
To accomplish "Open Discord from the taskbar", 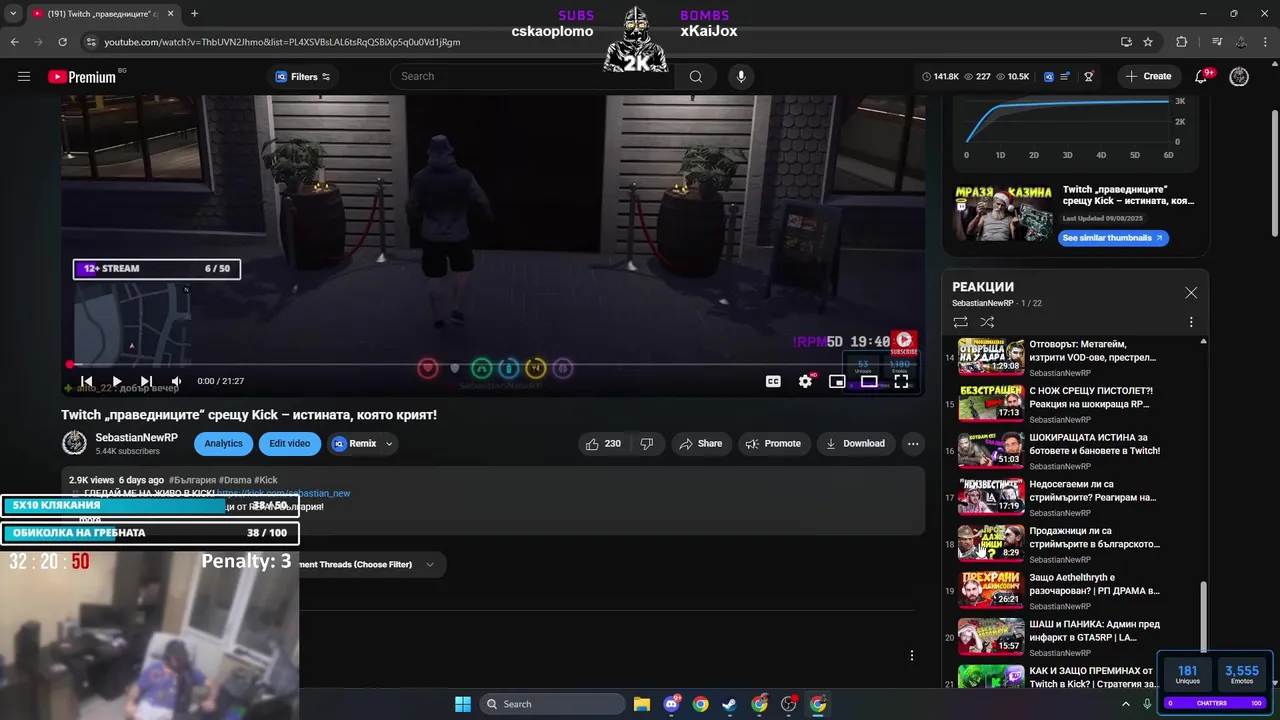I will click(671, 704).
